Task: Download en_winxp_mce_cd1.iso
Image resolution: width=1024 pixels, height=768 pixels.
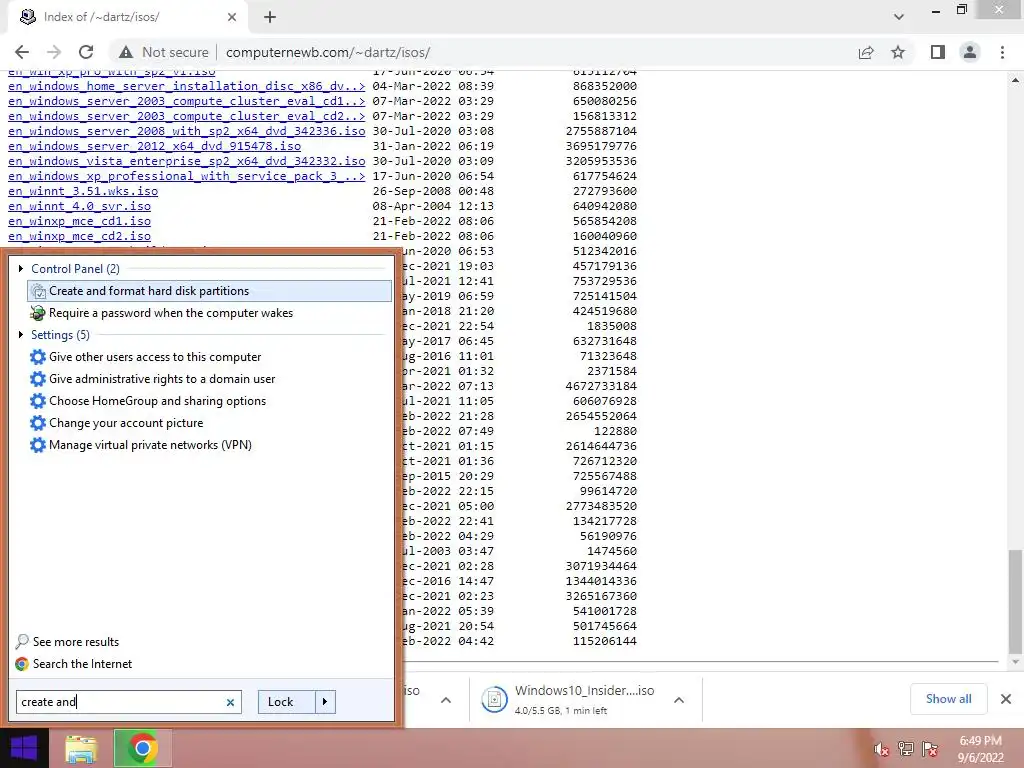Action: tap(80, 221)
